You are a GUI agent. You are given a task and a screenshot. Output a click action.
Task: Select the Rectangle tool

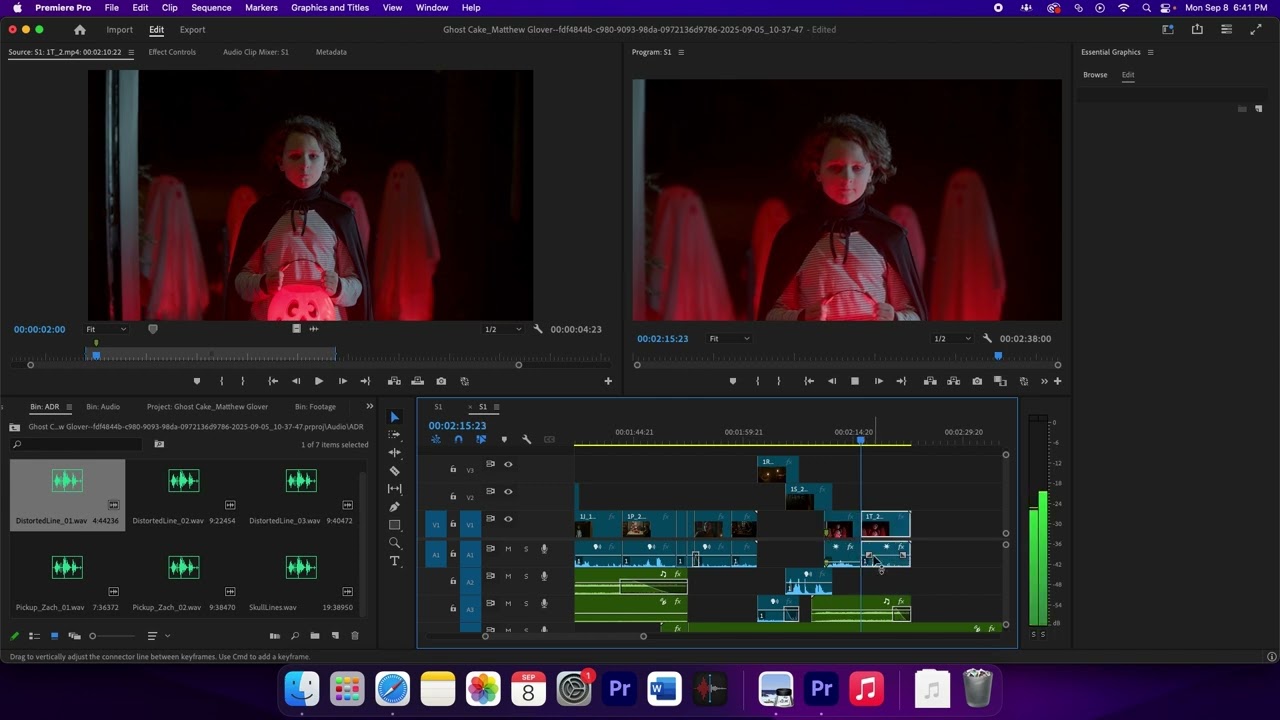tap(394, 525)
